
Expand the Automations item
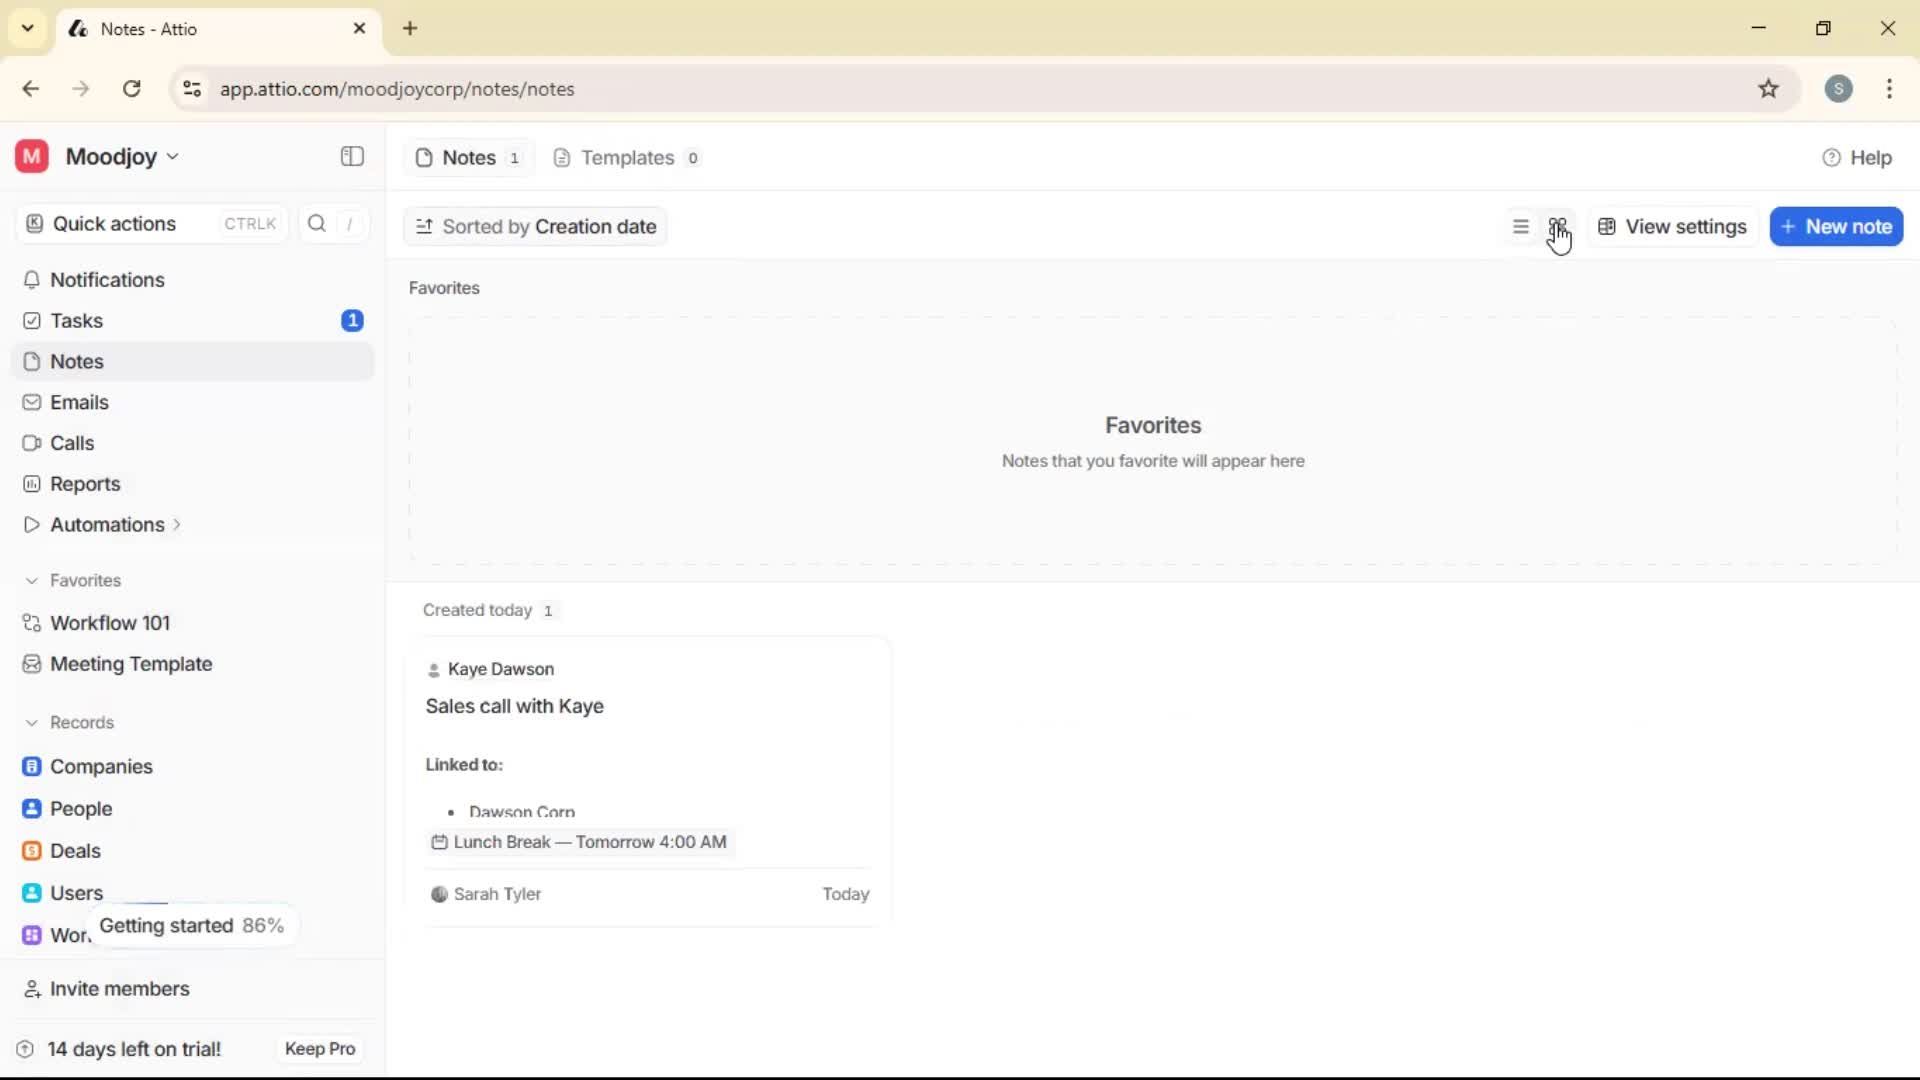click(x=175, y=524)
